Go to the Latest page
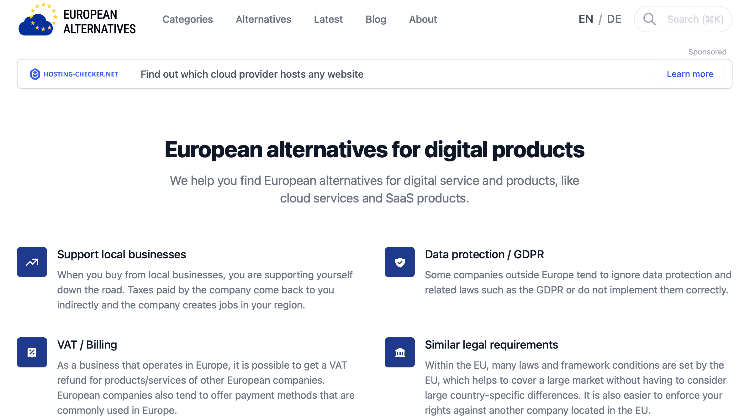Image resolution: width=750 pixels, height=420 pixels. (328, 19)
